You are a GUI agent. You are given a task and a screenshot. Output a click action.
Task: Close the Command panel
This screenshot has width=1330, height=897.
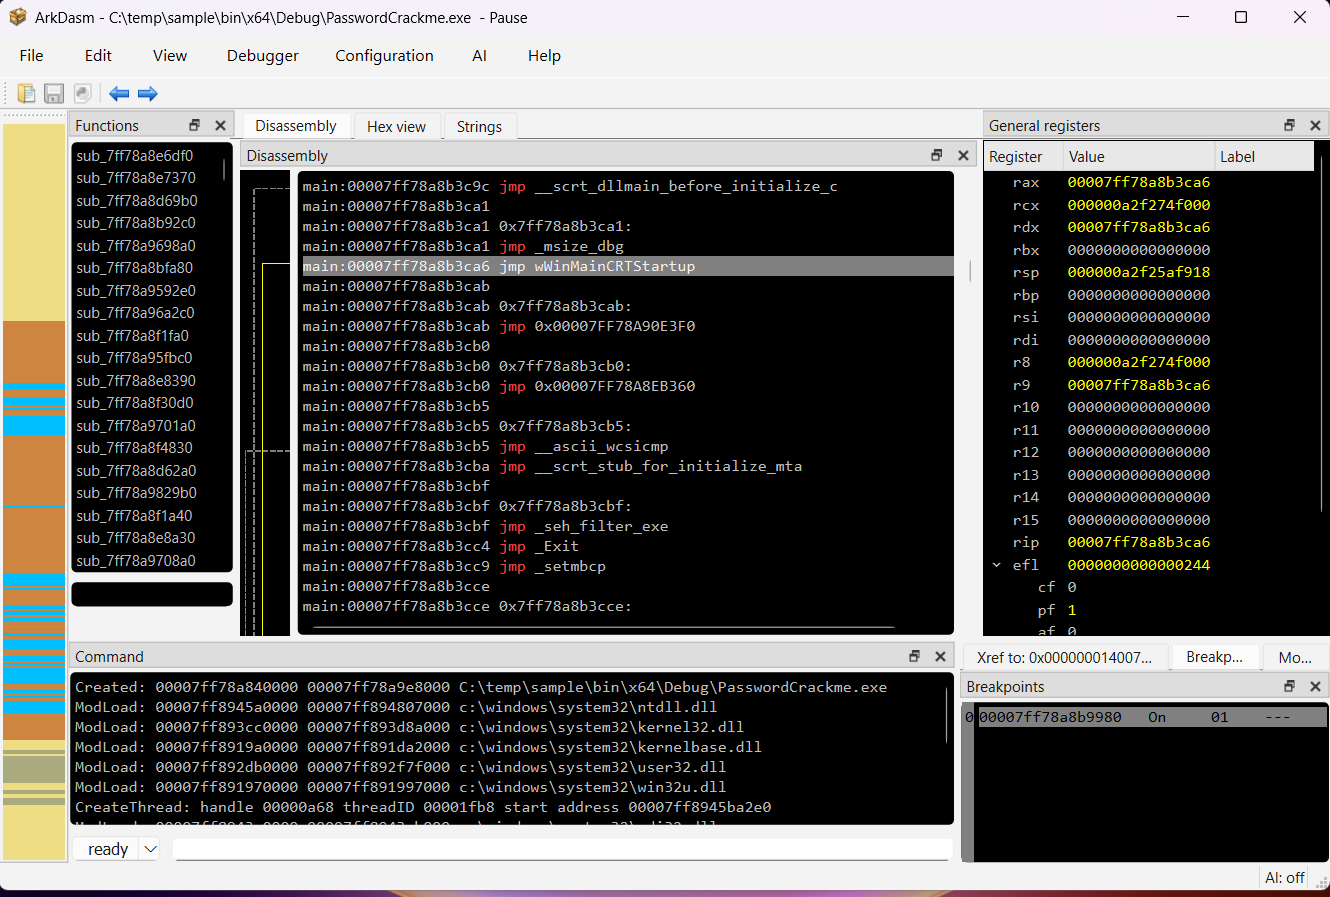[940, 656]
